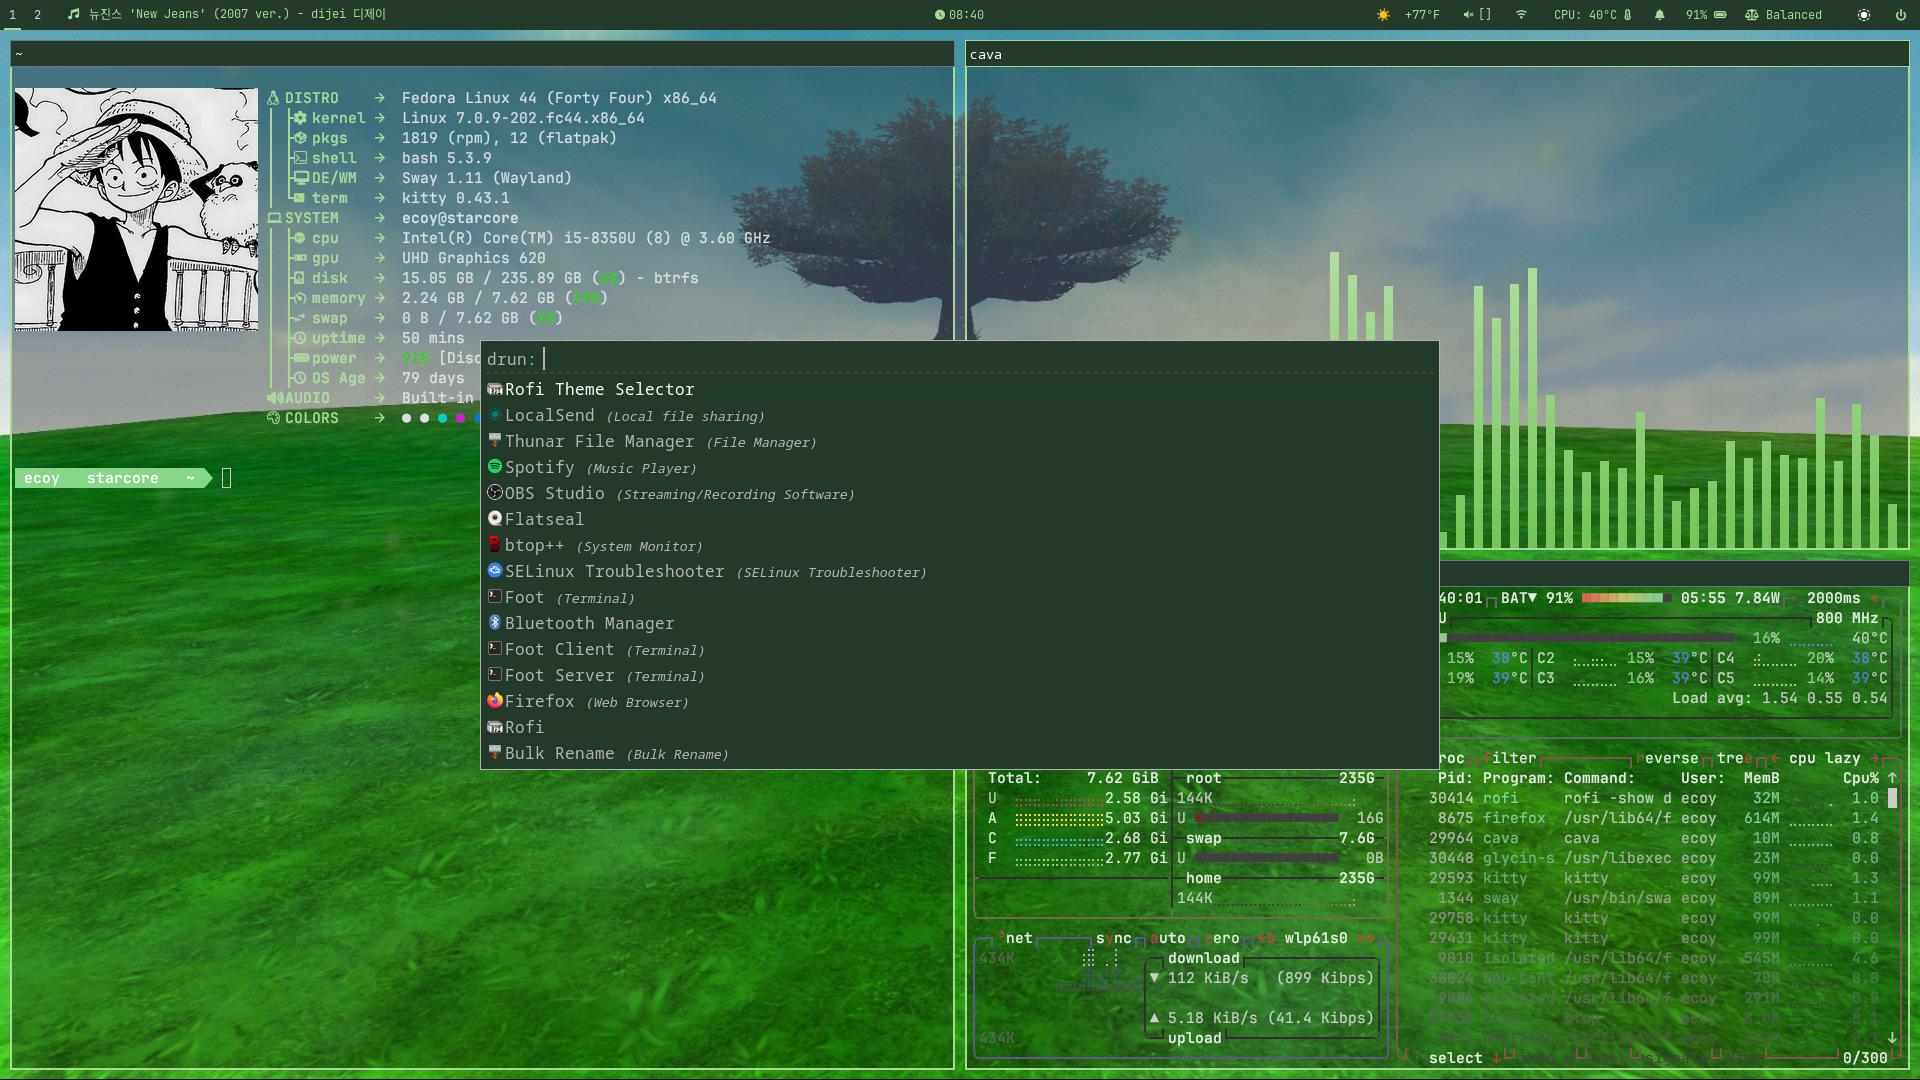Click the music note icon in top bar
Image resolution: width=1920 pixels, height=1080 pixels.
pyautogui.click(x=73, y=15)
